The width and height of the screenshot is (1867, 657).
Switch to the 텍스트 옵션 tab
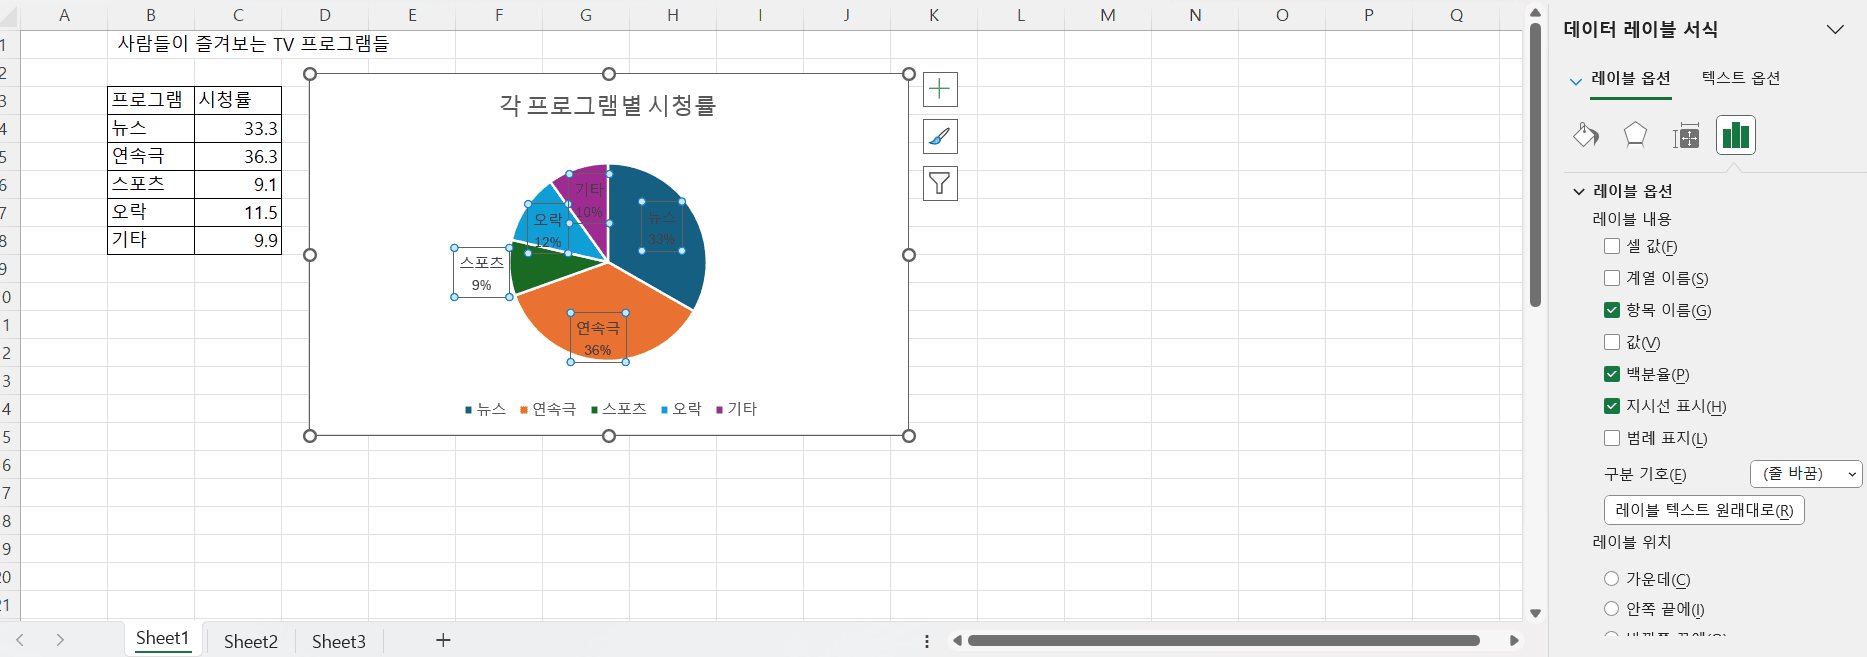click(x=1740, y=78)
